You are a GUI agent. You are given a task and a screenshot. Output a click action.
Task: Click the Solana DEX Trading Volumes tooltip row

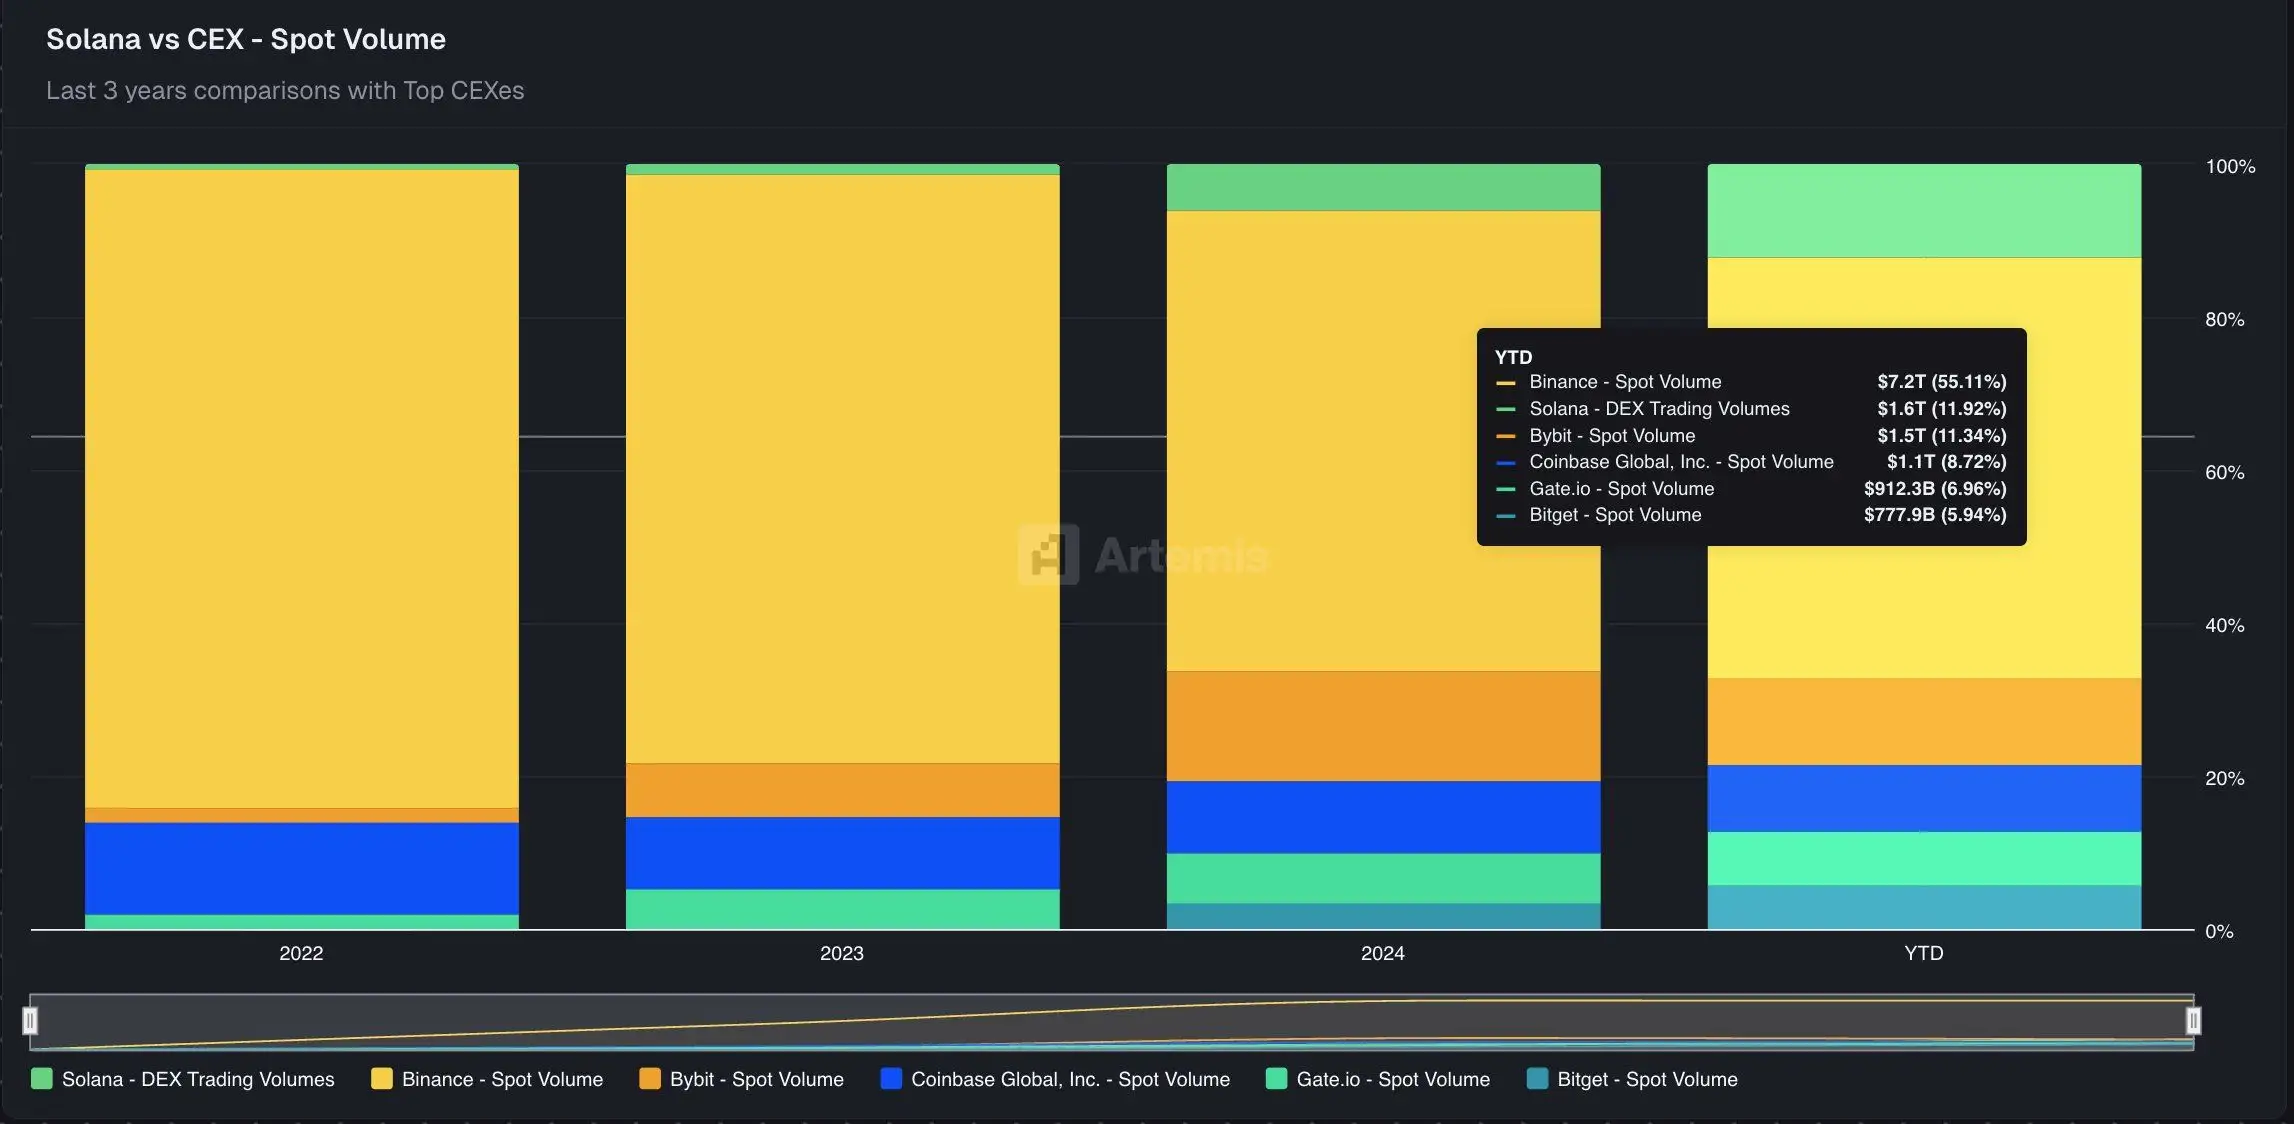(1660, 409)
